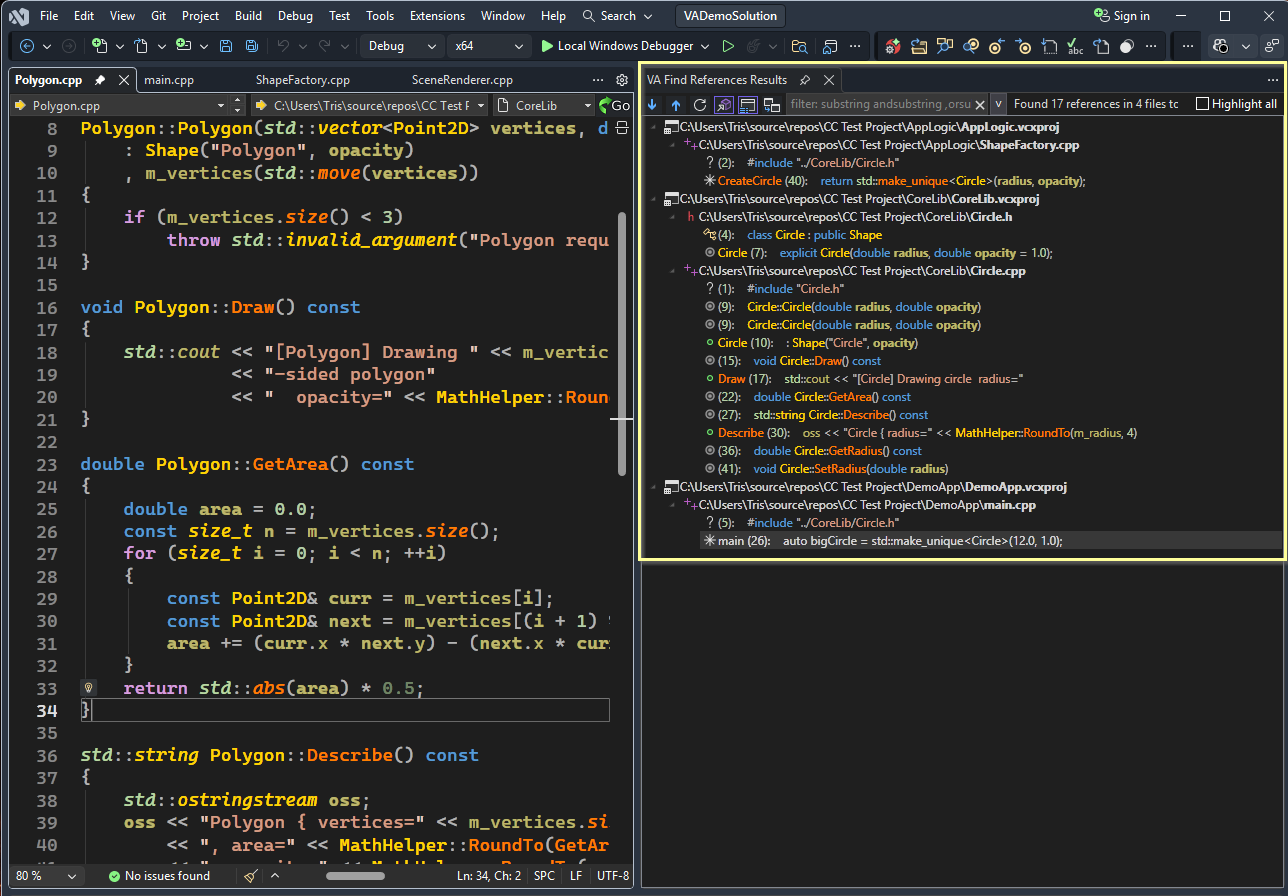Open the Extensions menu
Viewport: 1288px width, 896px height.
437,16
